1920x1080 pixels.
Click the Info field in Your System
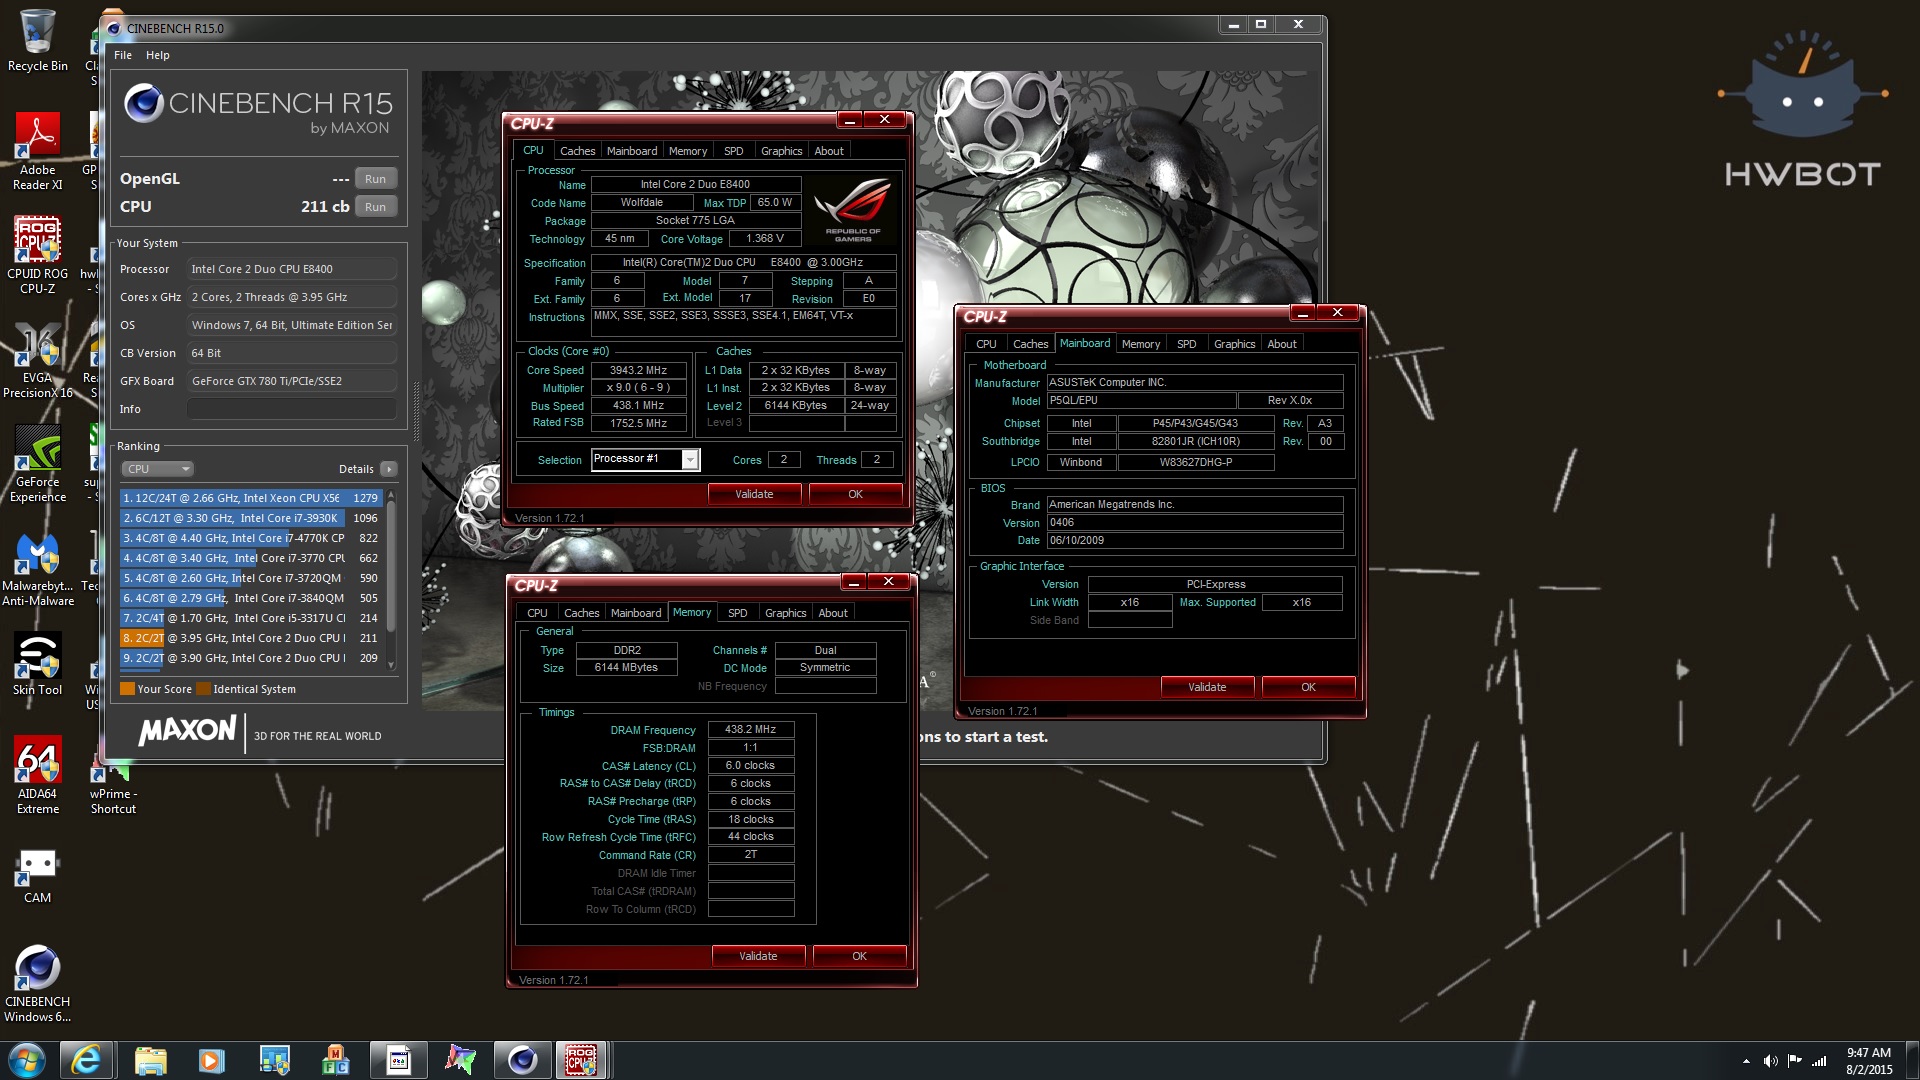(291, 409)
